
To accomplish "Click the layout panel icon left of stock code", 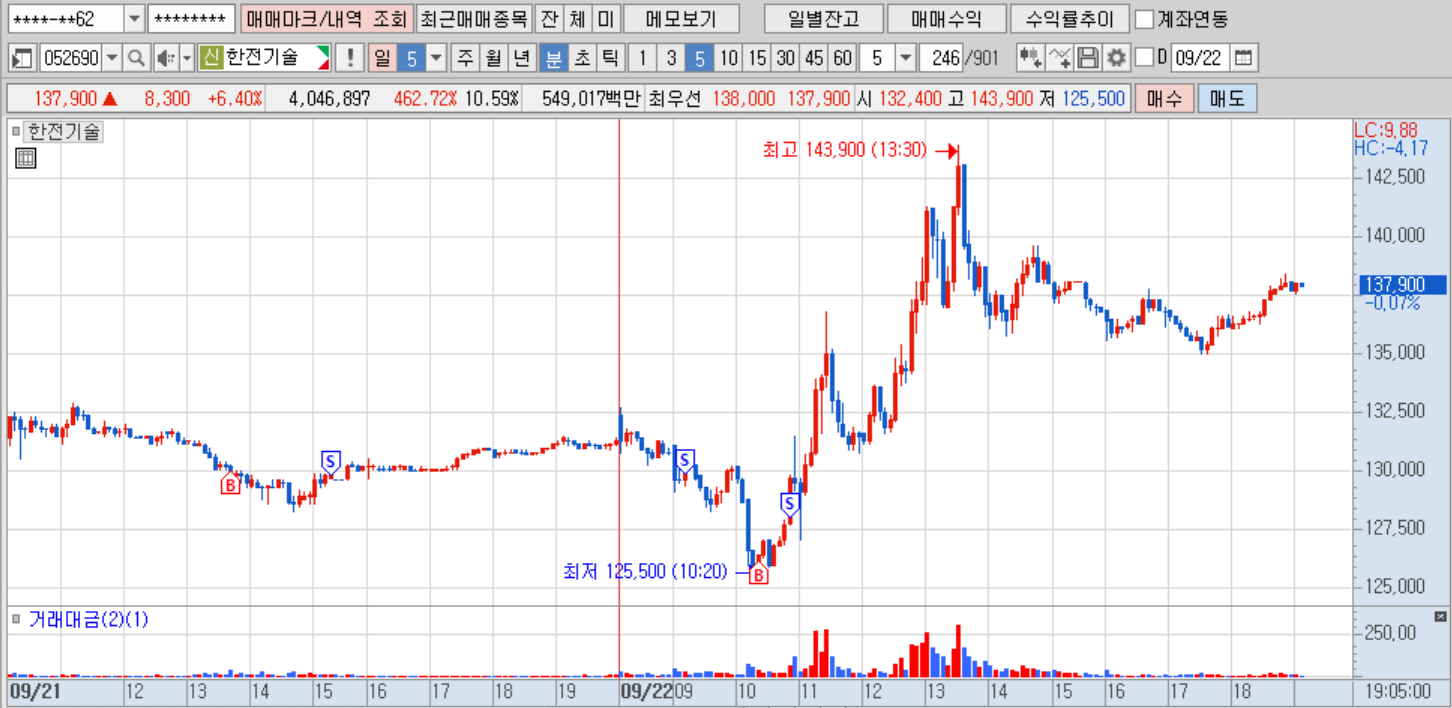I will 22,58.
